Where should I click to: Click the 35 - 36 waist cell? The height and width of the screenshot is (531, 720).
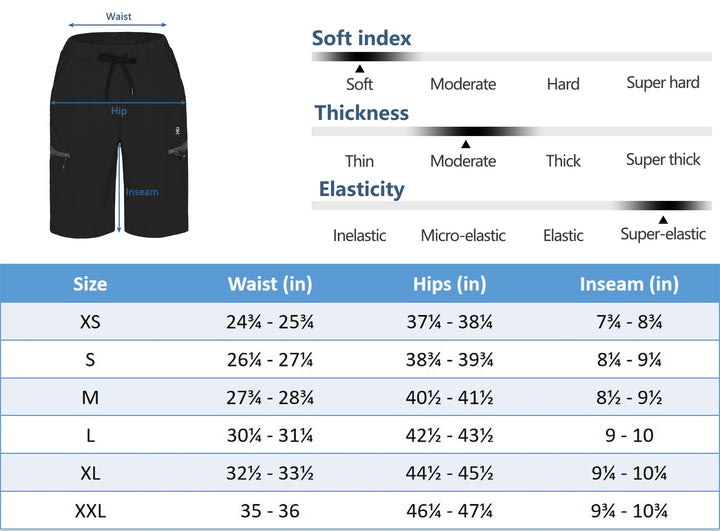(270, 512)
